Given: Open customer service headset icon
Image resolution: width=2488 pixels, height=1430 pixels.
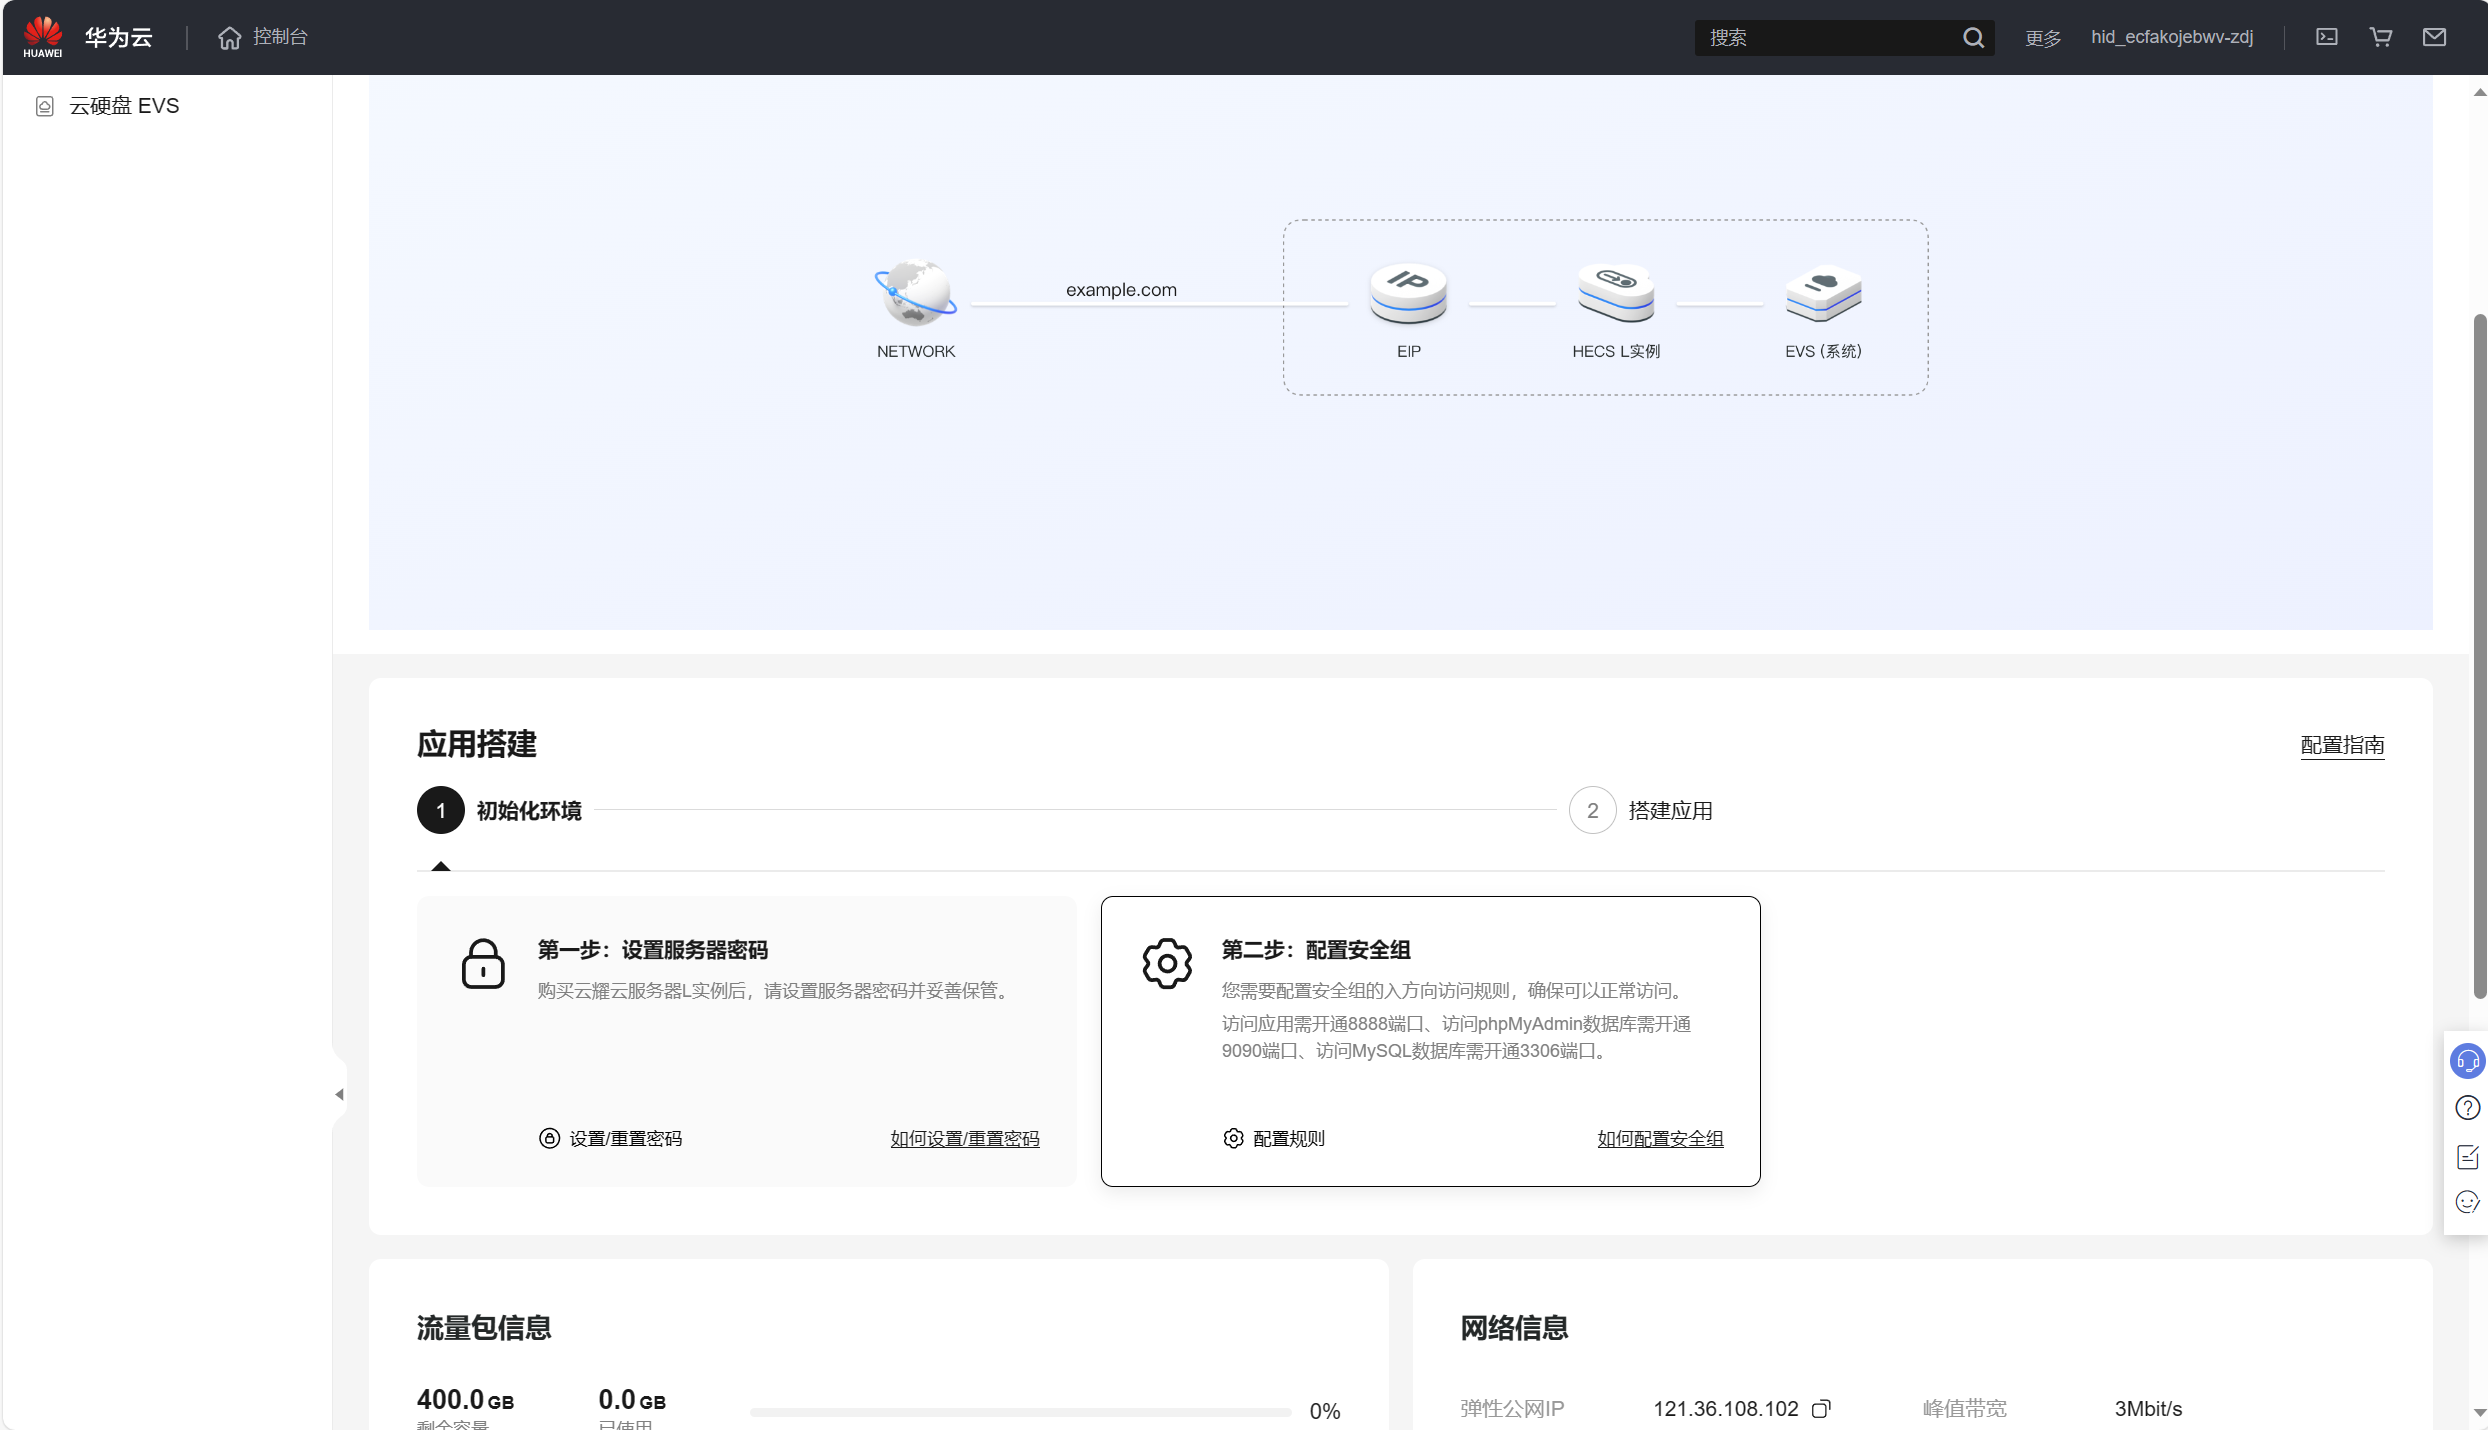Looking at the screenshot, I should coord(2467,1061).
